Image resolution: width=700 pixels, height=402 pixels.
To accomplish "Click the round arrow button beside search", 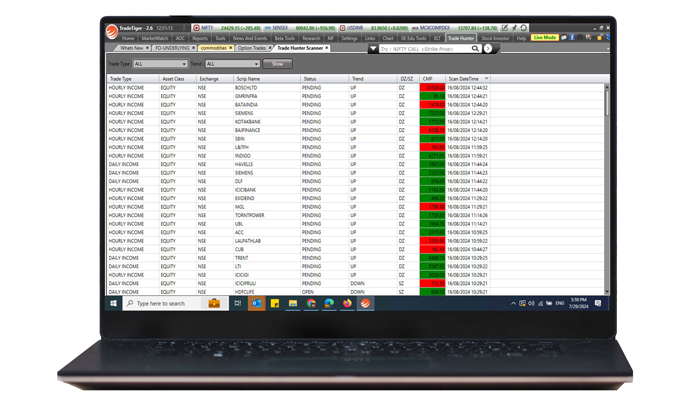I will click(488, 48).
